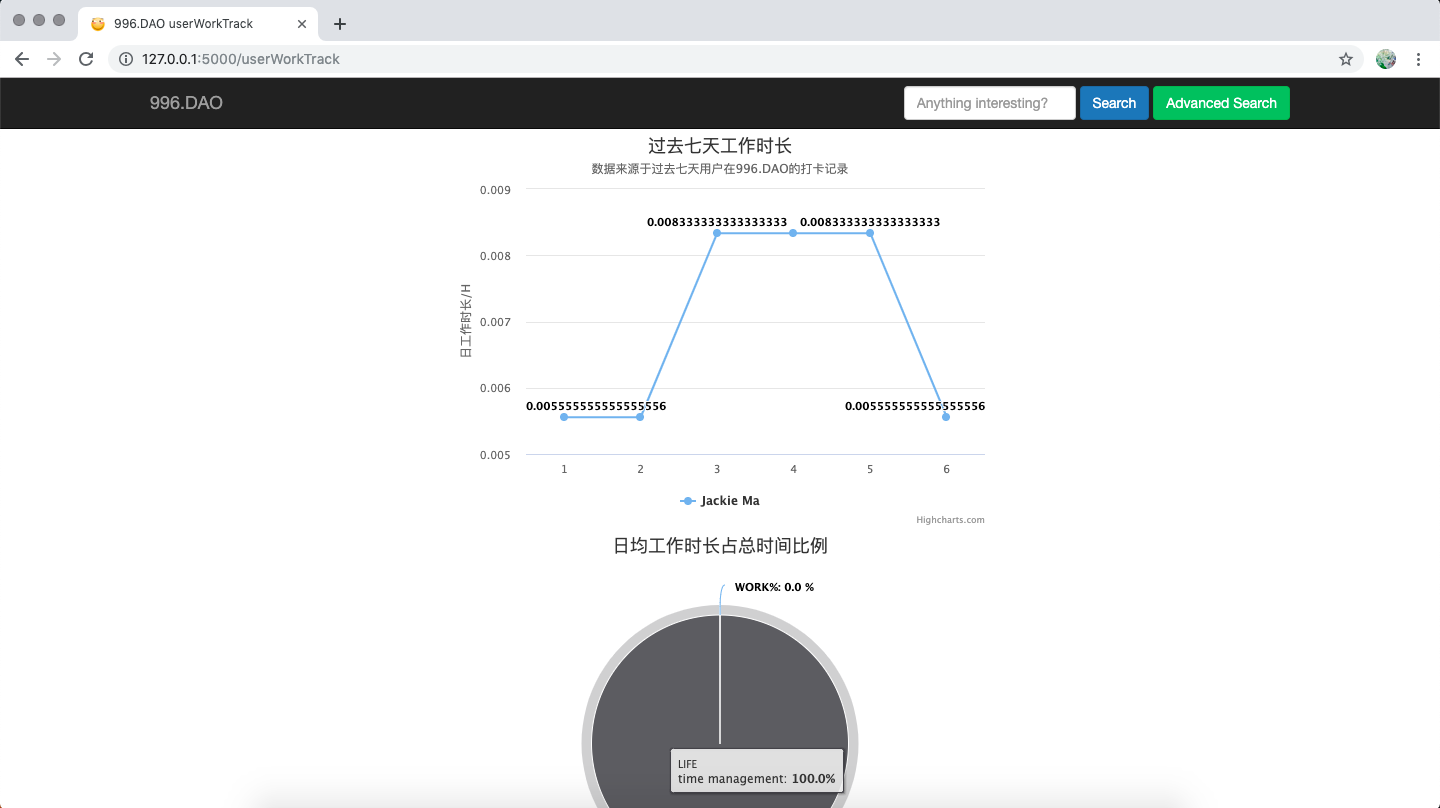Click the chart title '过去七天工作时长'
Screen dimensions: 1440x808
[x=720, y=146]
